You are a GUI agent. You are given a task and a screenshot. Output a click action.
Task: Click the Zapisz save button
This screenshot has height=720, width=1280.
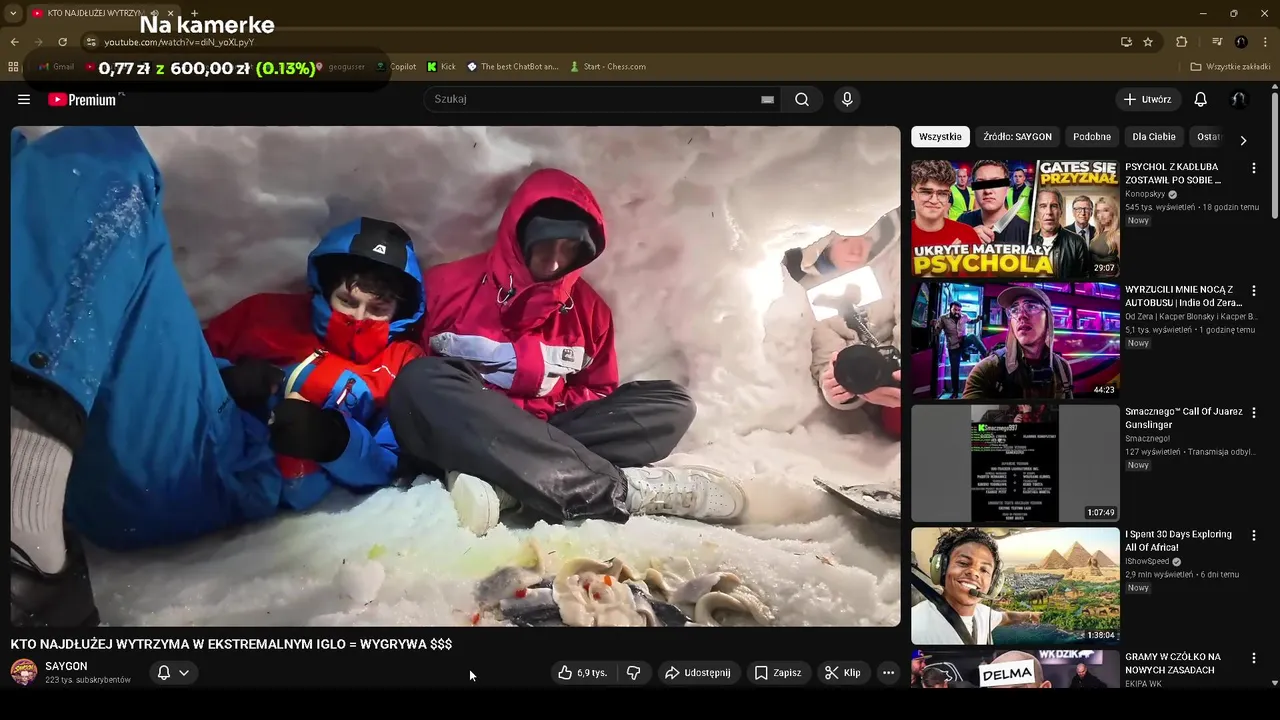tap(778, 673)
